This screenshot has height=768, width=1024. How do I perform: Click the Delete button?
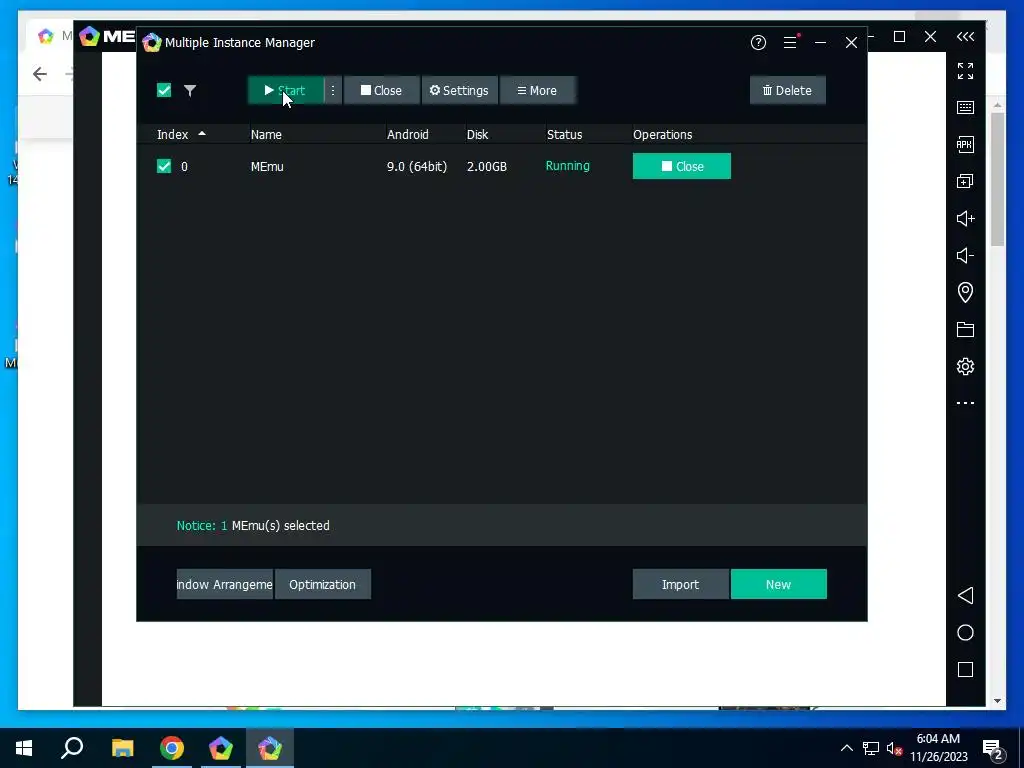(x=788, y=91)
